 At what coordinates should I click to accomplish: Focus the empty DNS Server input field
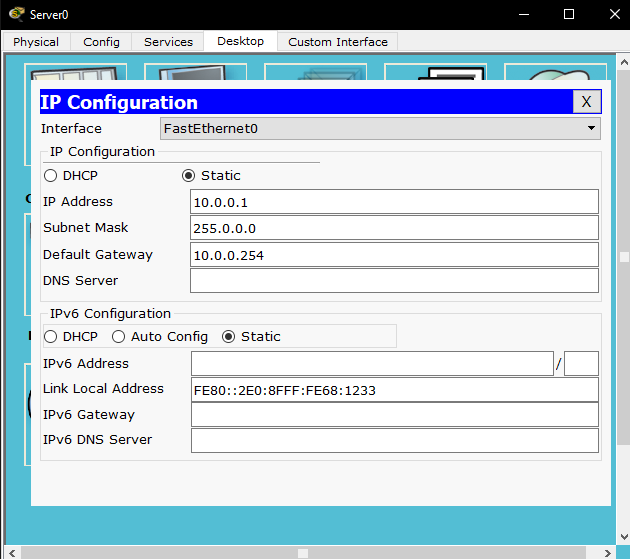394,281
